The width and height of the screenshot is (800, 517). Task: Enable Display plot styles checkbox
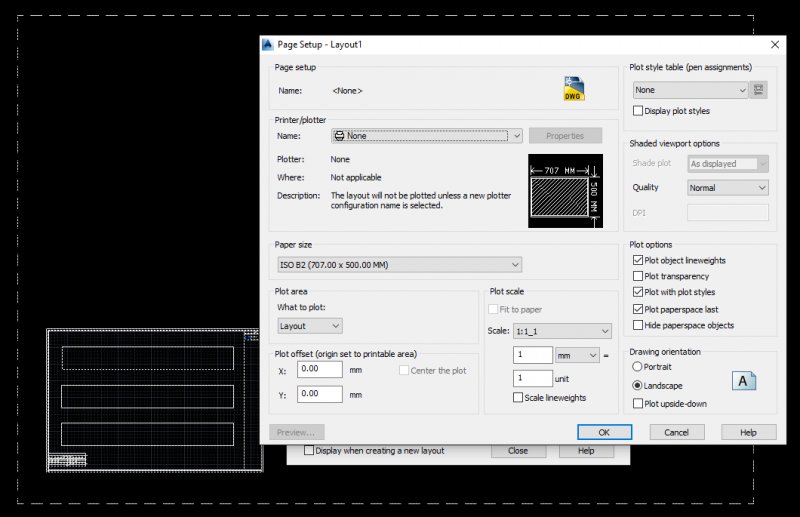(x=639, y=111)
